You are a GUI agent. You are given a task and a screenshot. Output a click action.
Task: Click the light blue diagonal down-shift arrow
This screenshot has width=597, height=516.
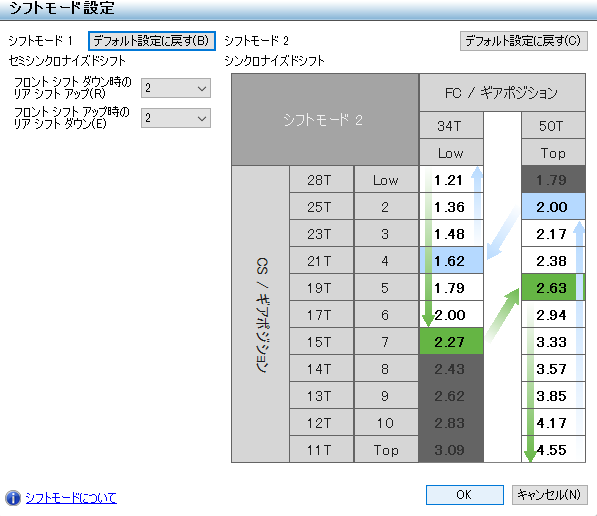pyautogui.click(x=503, y=233)
